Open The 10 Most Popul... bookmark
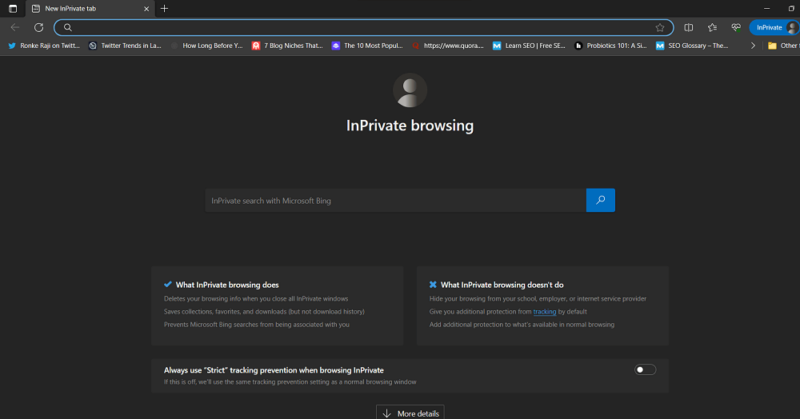Screen dimensions: 800x419 367,45
